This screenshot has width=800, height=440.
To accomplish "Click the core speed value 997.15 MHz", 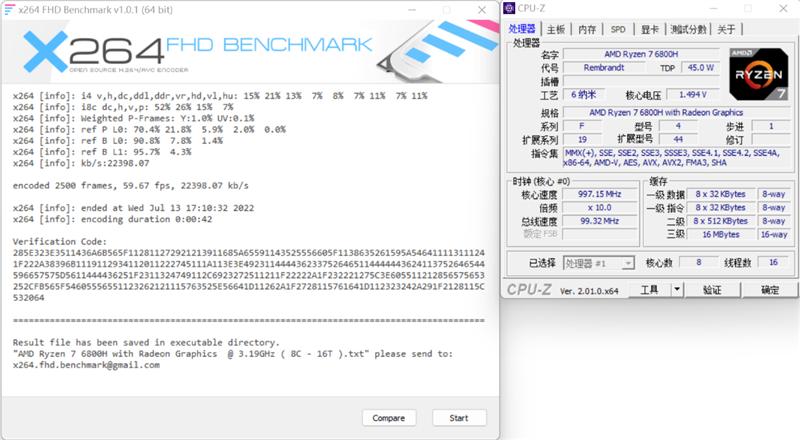I will point(599,194).
